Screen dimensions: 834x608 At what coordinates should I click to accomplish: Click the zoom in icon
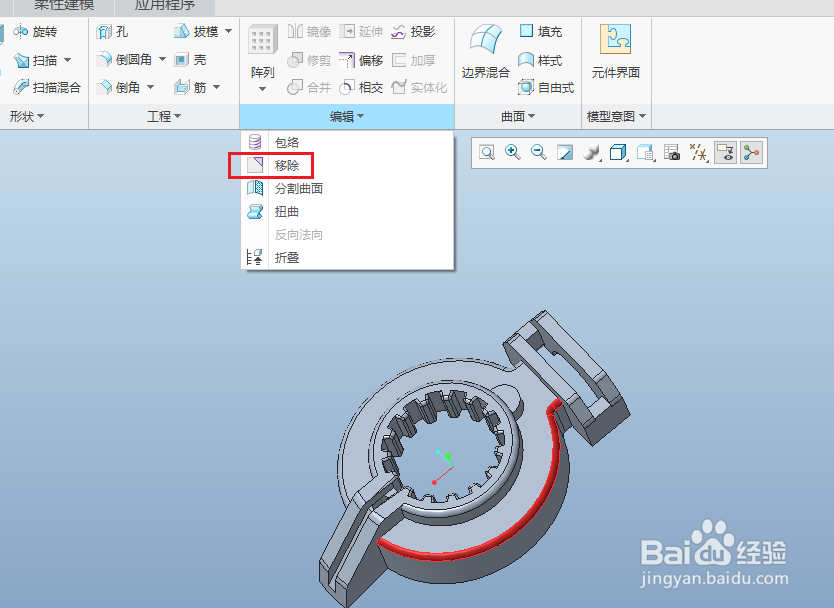(x=513, y=153)
